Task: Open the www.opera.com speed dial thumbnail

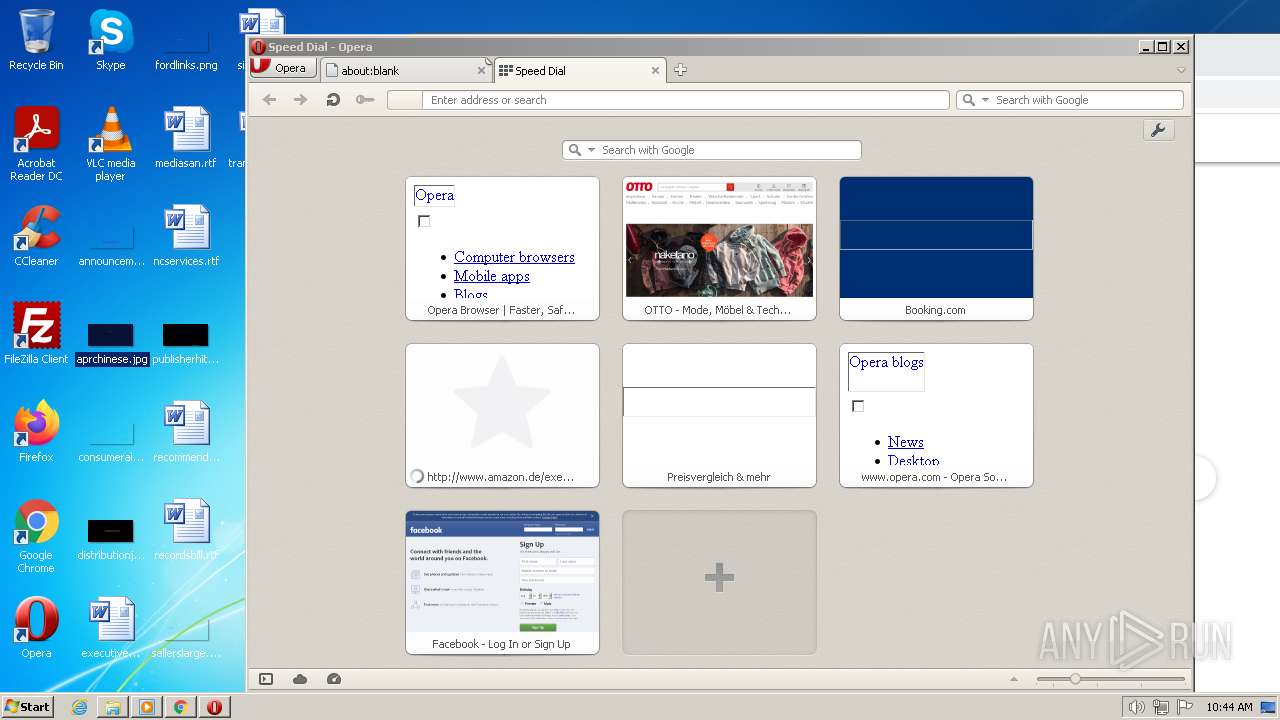Action: tap(936, 415)
